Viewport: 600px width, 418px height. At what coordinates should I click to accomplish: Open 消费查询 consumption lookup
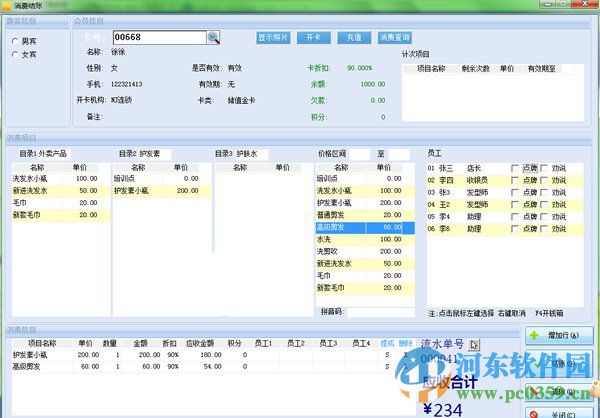click(x=395, y=38)
